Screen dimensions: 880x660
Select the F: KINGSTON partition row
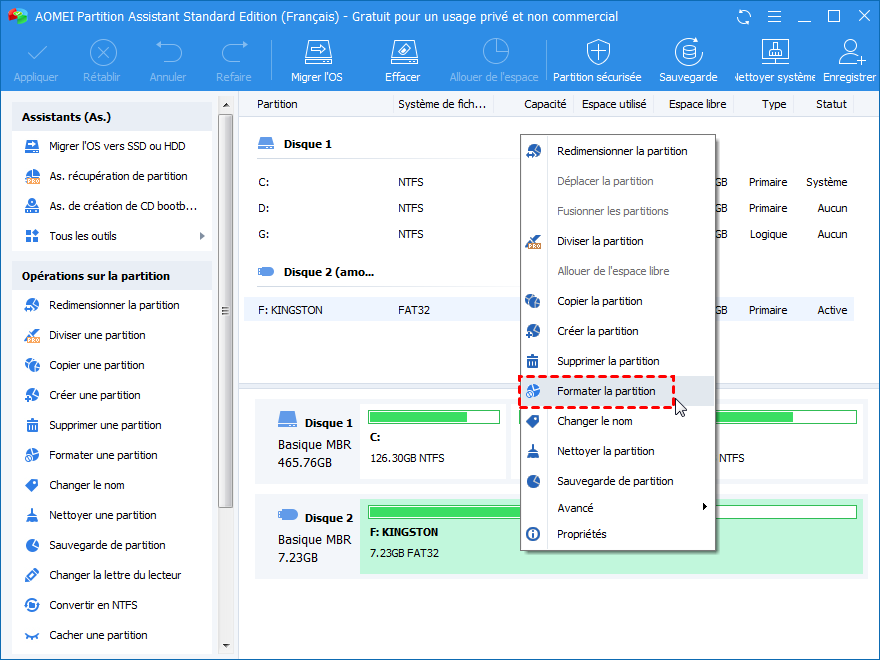(x=548, y=310)
